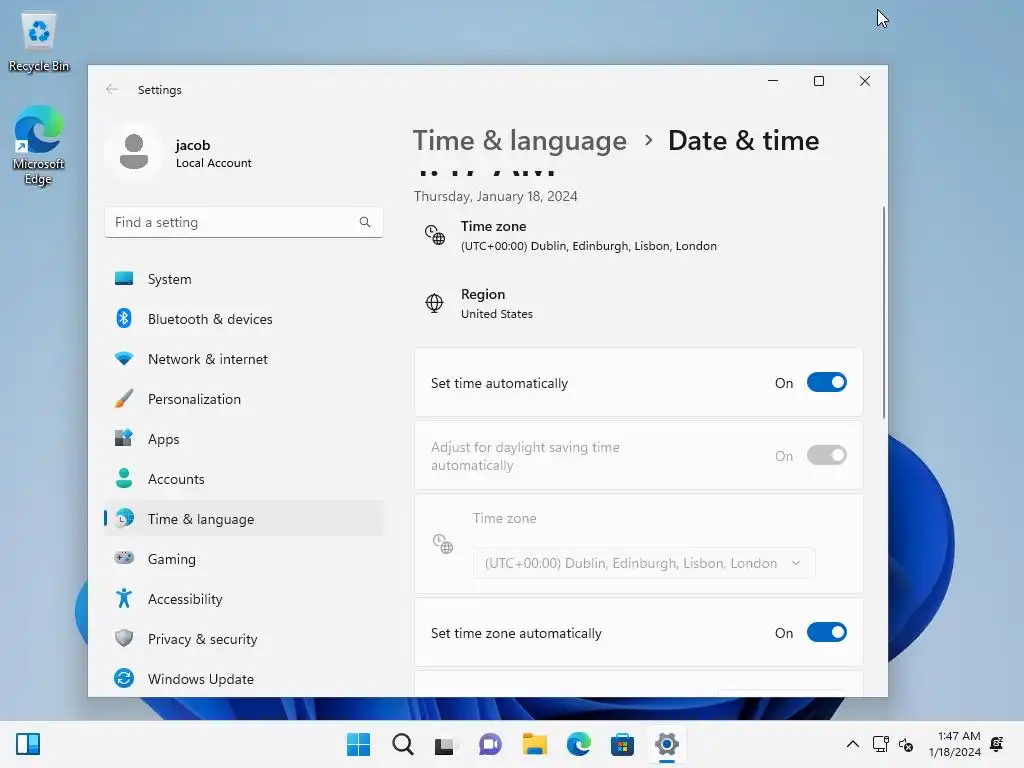The width and height of the screenshot is (1024, 768).
Task: Click the Time & language clock-globe icon
Action: (x=123, y=519)
